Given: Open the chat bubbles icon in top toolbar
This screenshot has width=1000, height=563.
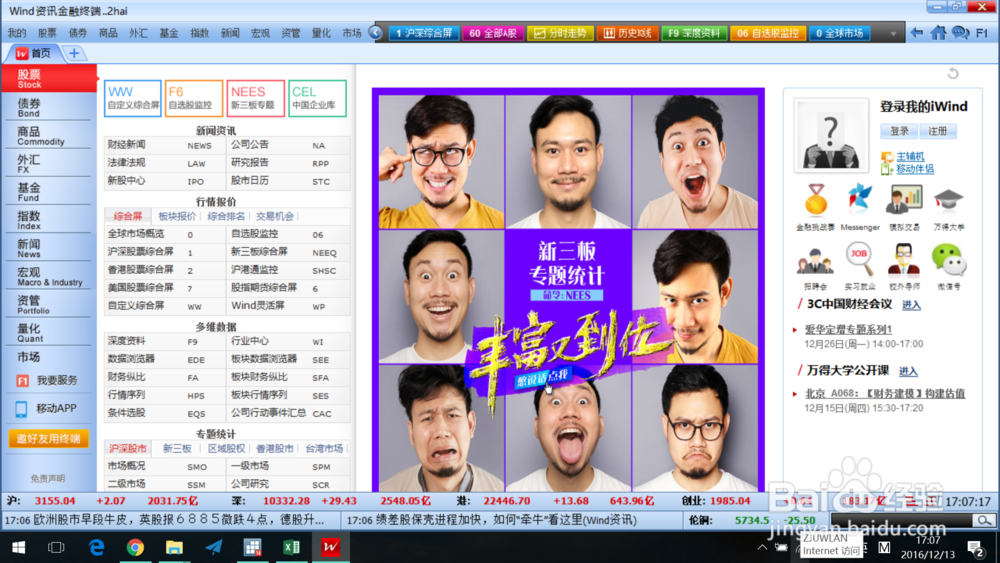Looking at the screenshot, I should [x=960, y=33].
